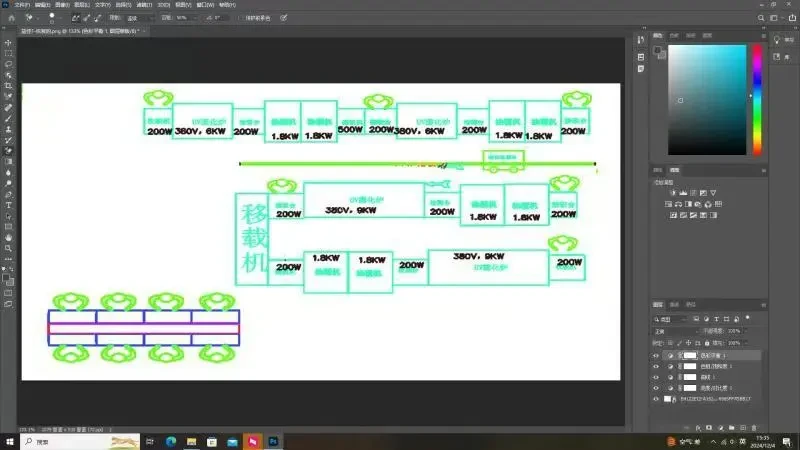Click the add layer mask icon

tap(709, 428)
